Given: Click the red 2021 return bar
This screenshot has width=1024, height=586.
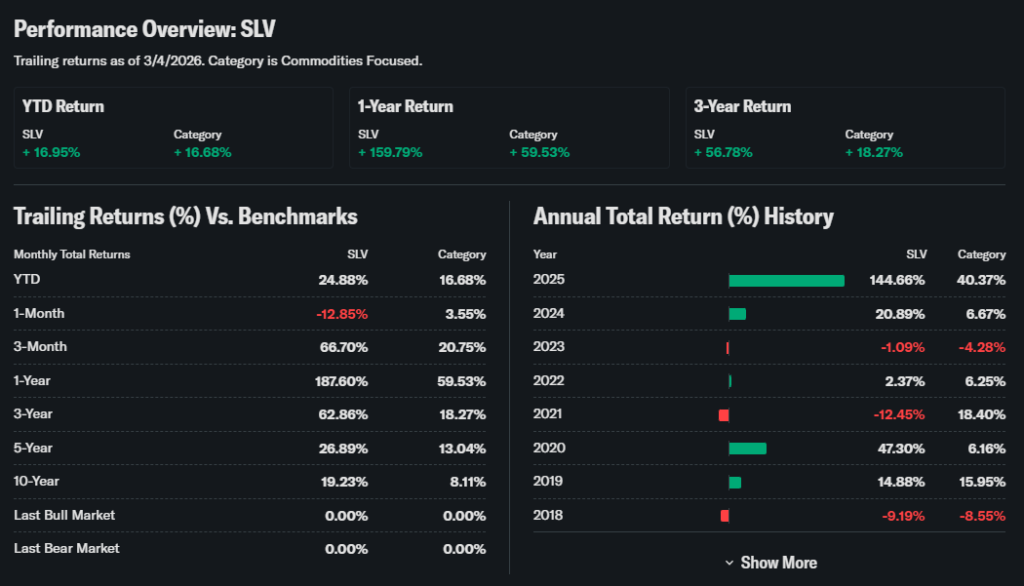Looking at the screenshot, I should [x=724, y=415].
